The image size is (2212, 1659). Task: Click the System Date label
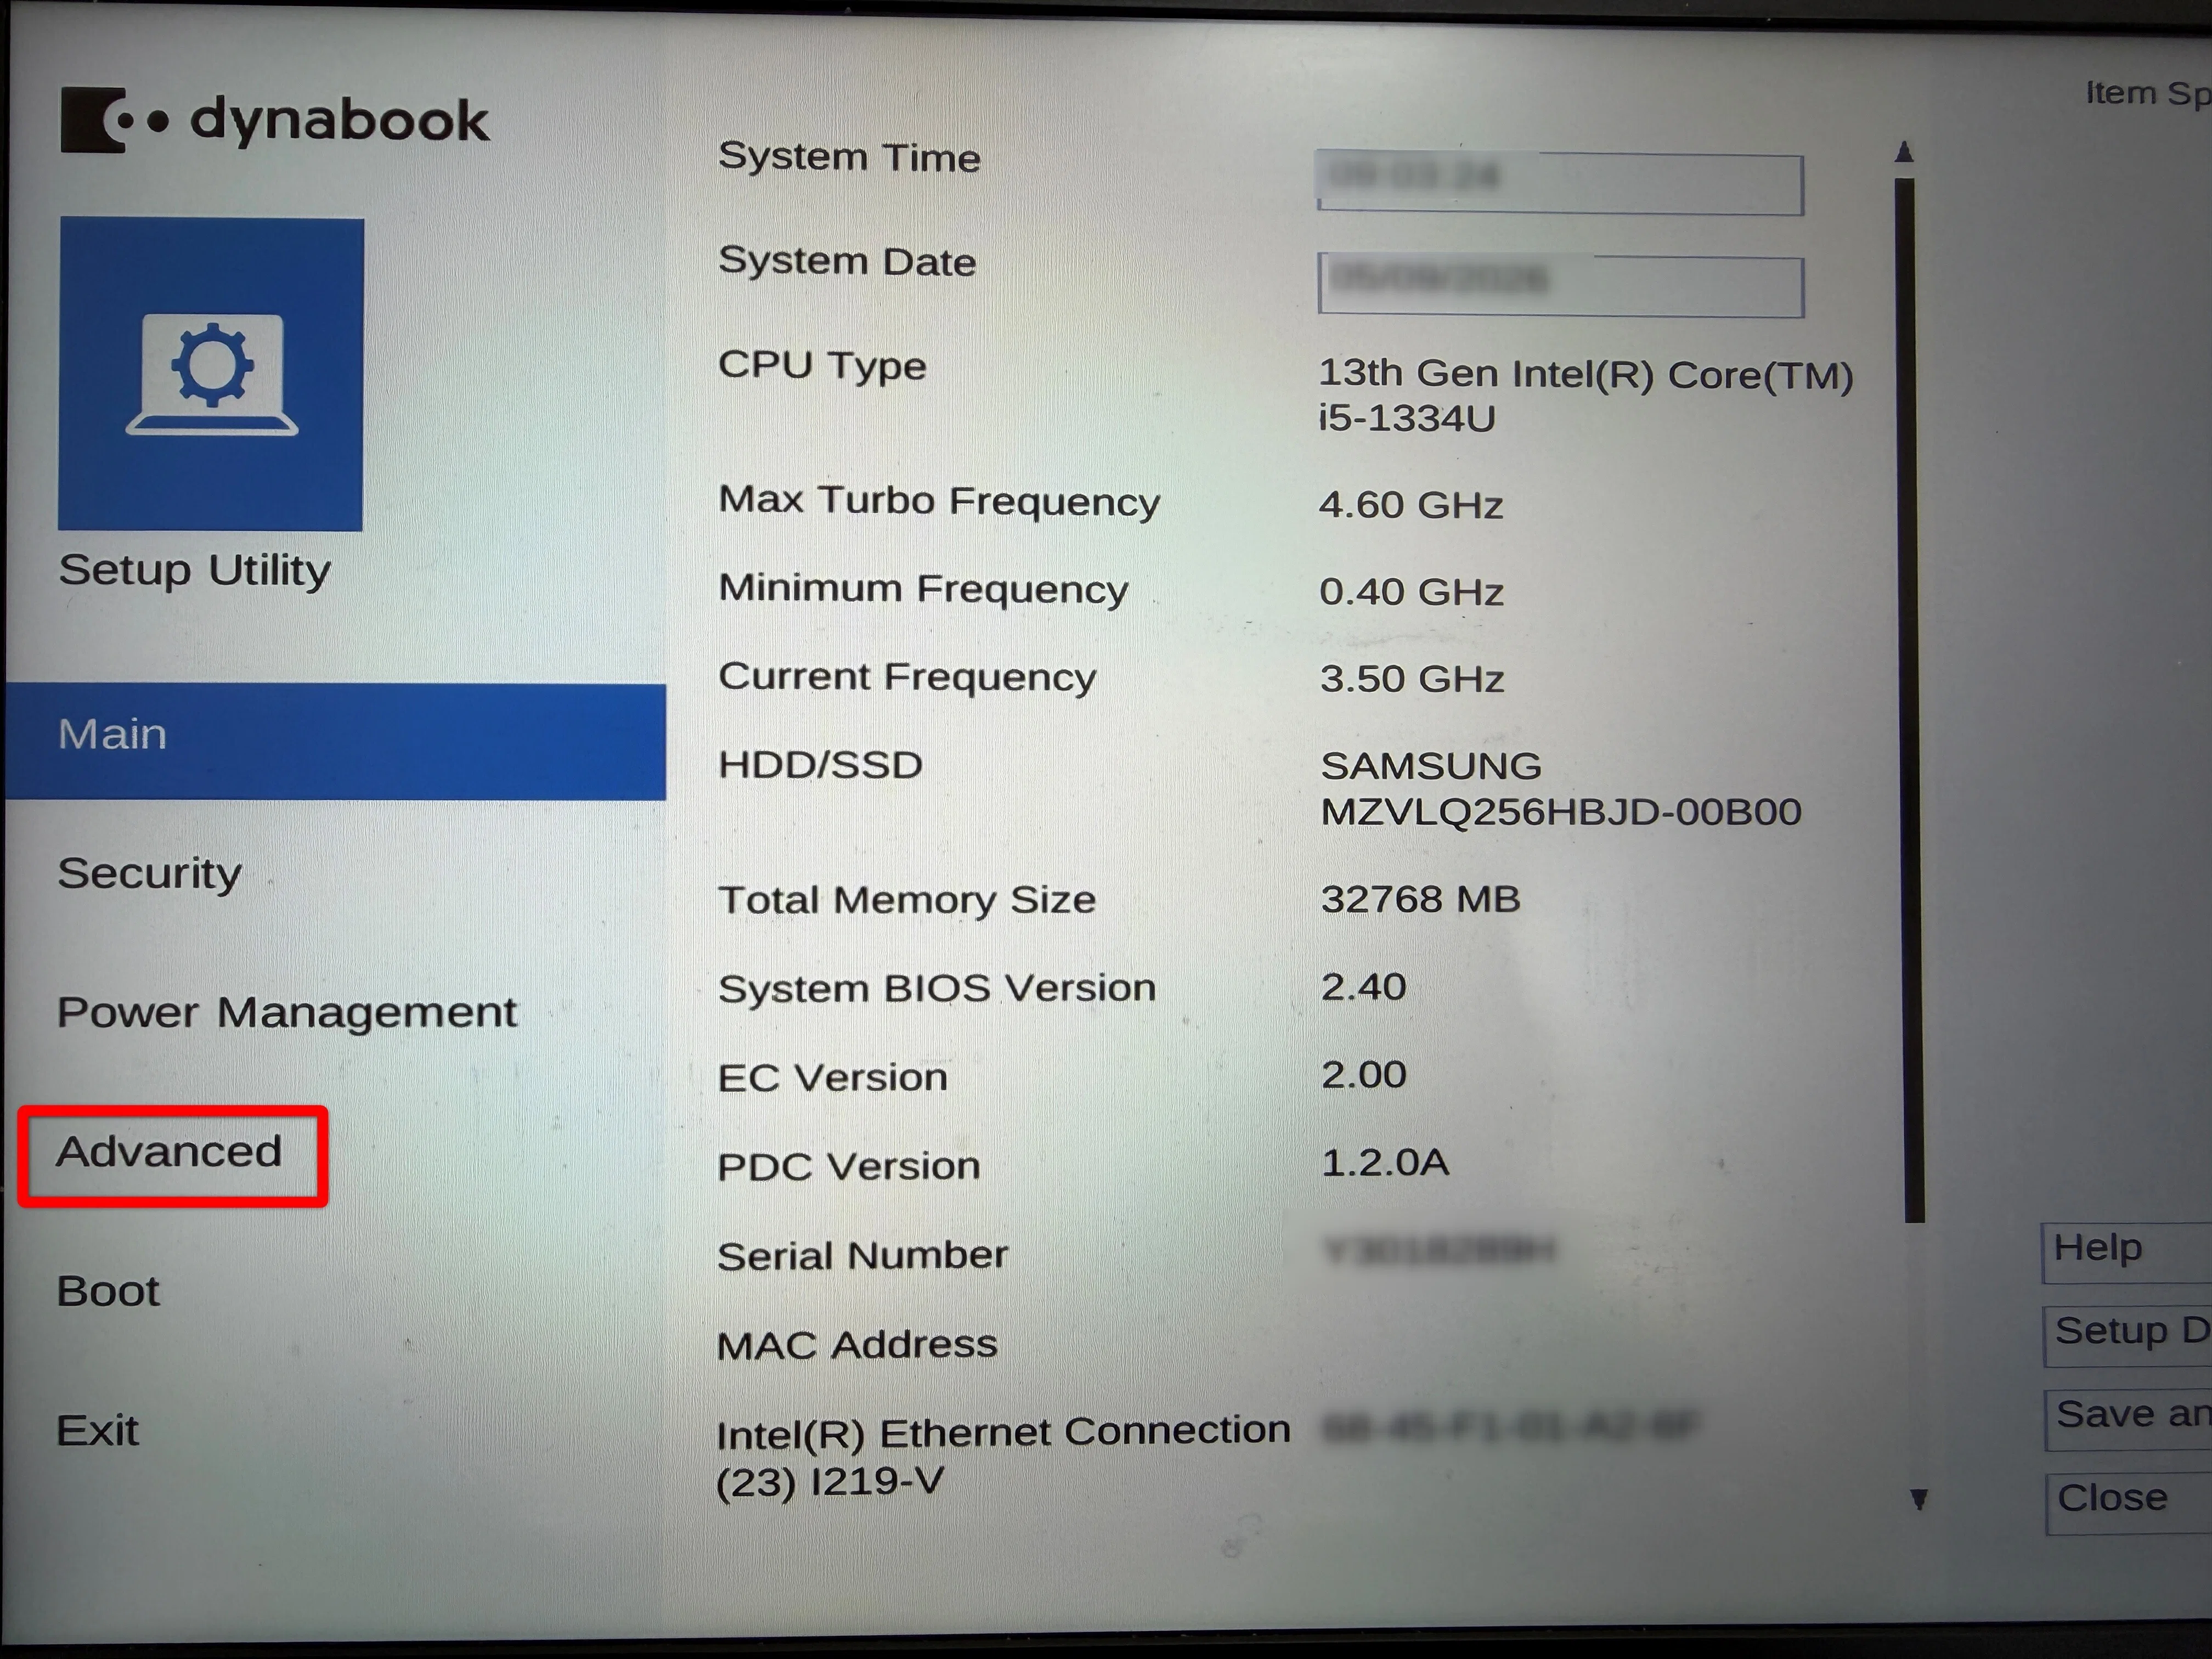tap(847, 261)
